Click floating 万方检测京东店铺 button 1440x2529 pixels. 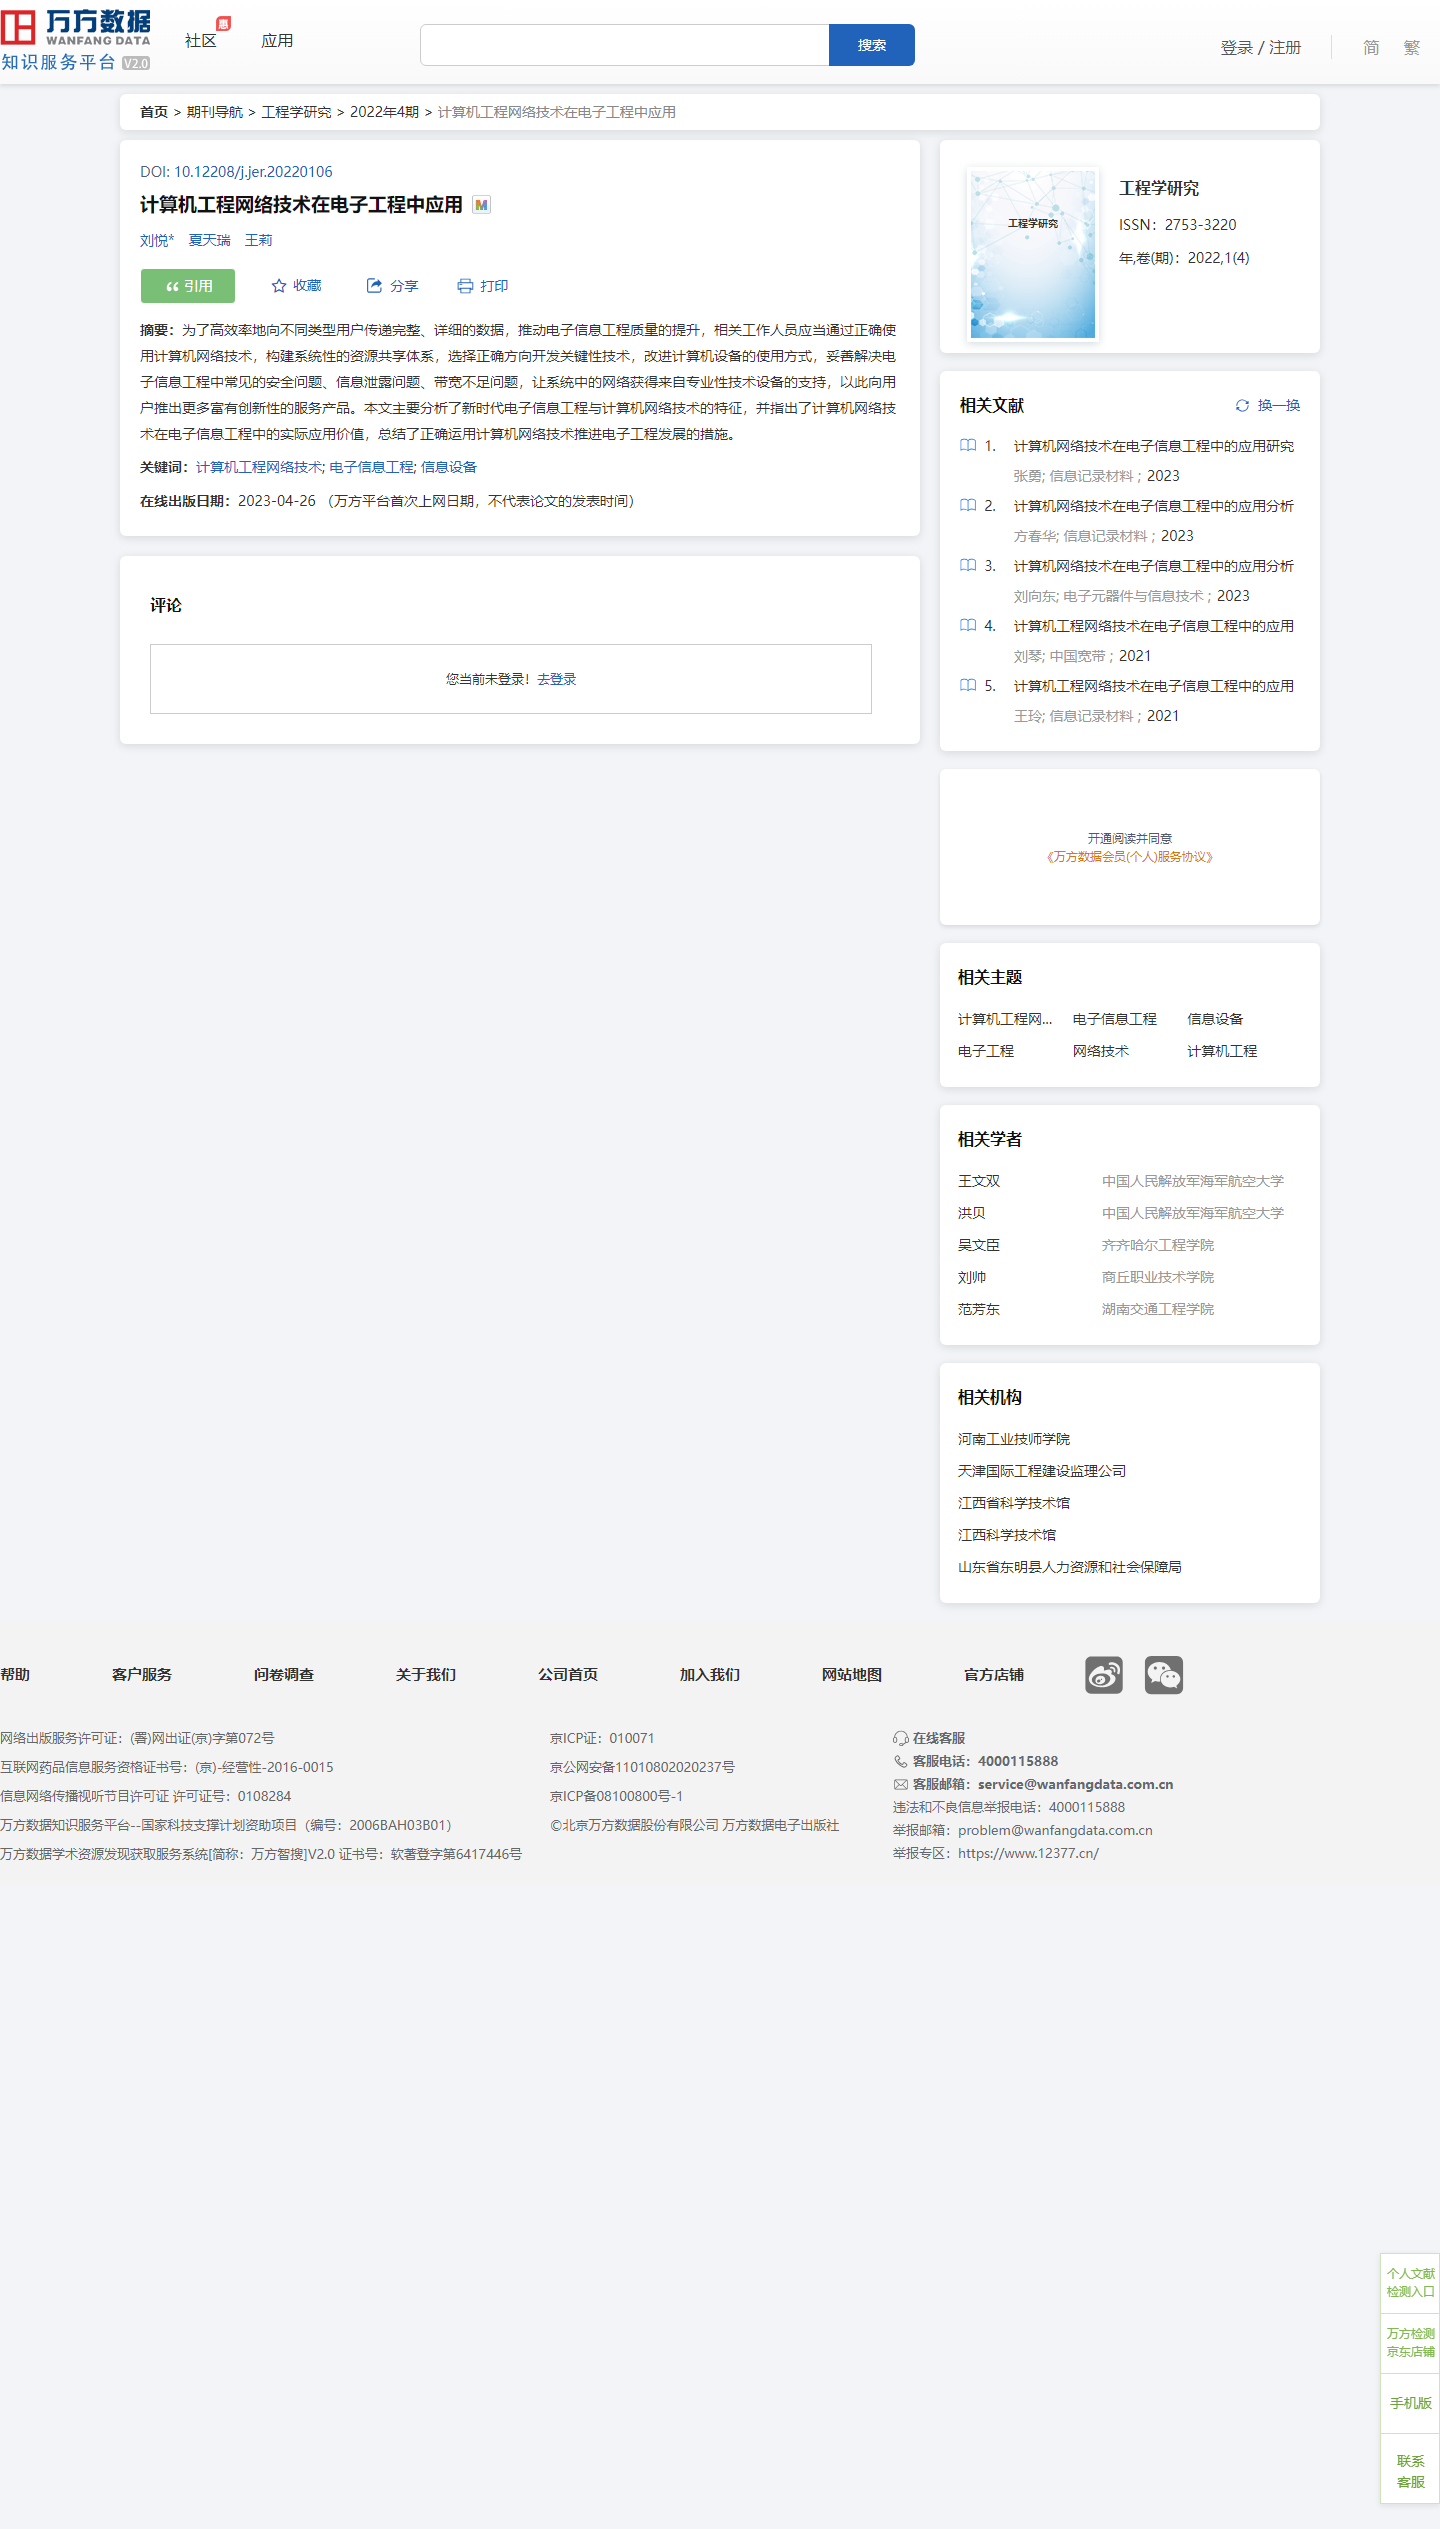pos(1410,2342)
